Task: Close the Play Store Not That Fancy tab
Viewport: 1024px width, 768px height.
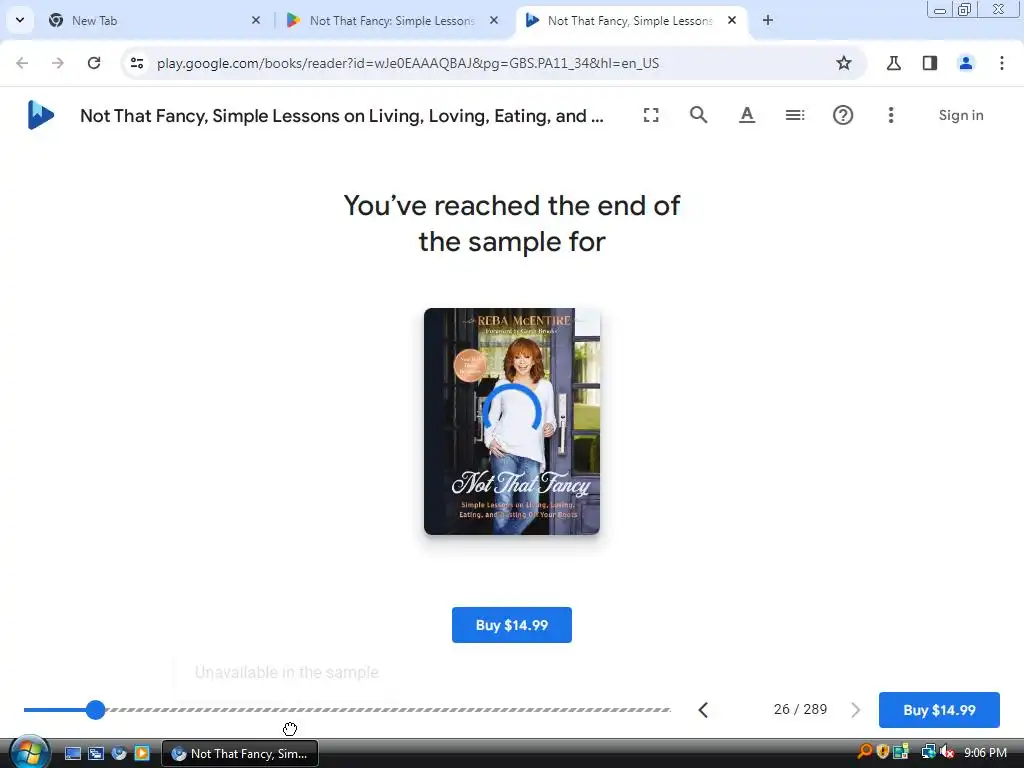Action: (494, 21)
